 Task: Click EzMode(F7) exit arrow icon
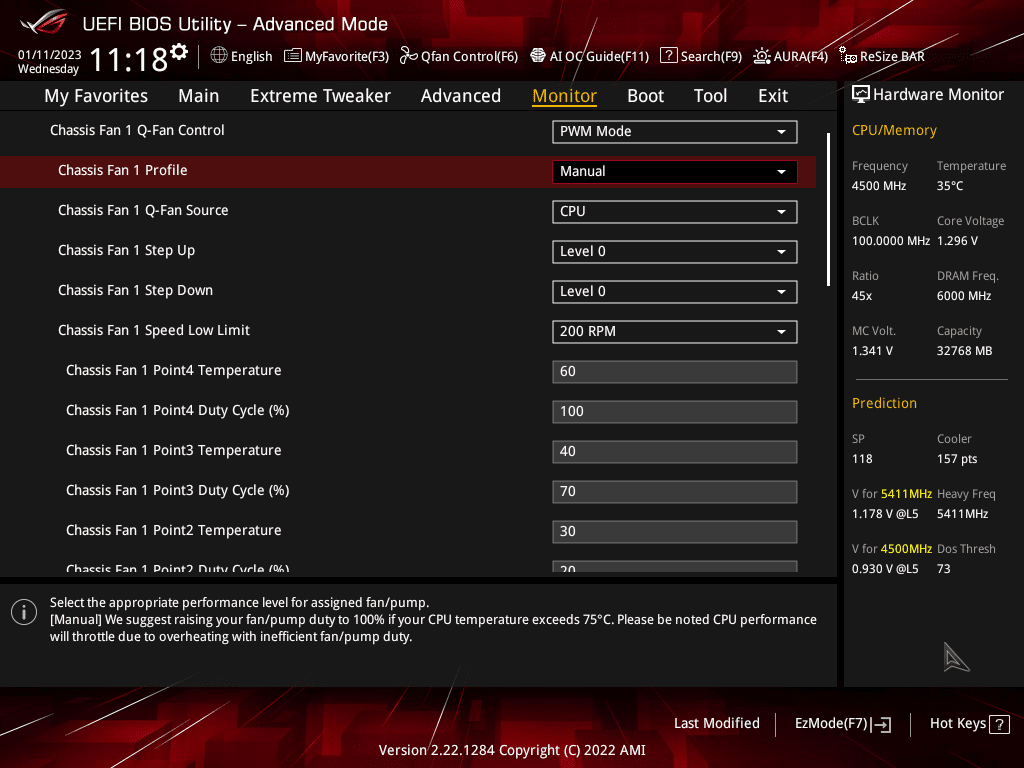click(x=881, y=724)
